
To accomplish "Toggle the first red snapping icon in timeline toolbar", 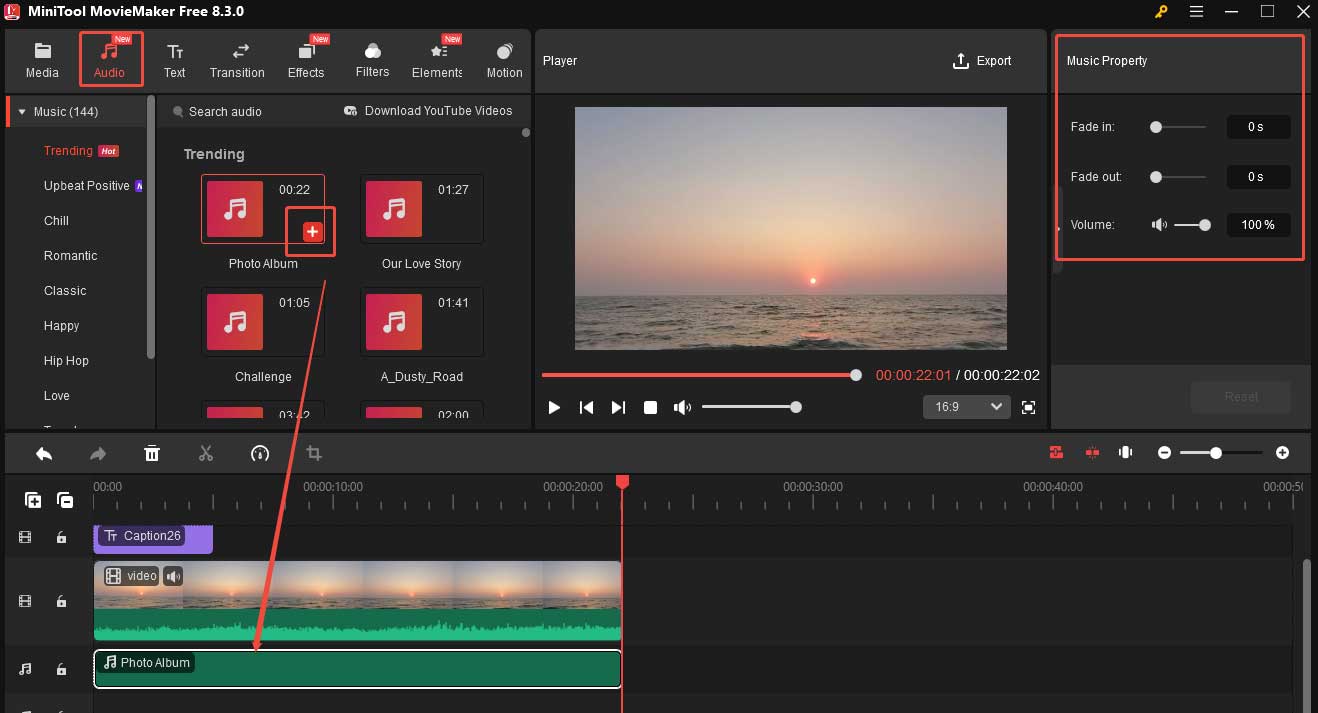I will 1056,453.
